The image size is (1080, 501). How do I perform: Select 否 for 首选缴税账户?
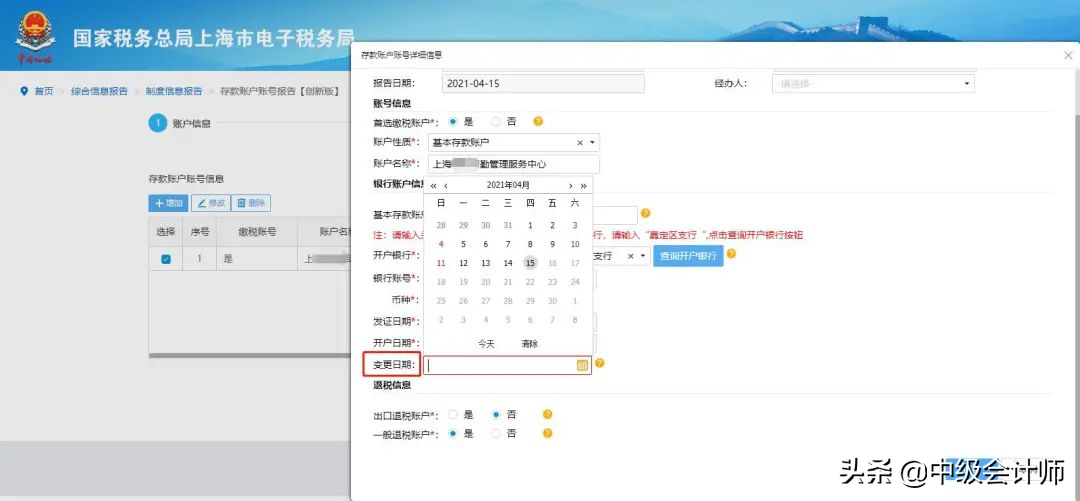point(496,121)
